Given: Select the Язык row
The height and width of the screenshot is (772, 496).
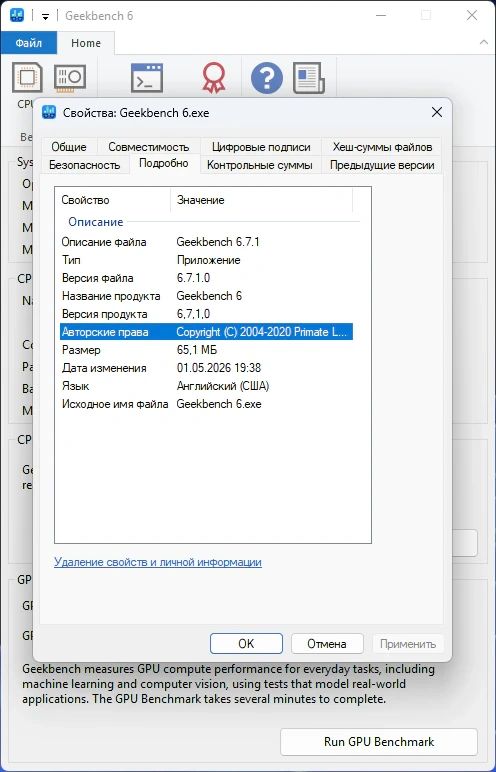Looking at the screenshot, I should point(206,386).
